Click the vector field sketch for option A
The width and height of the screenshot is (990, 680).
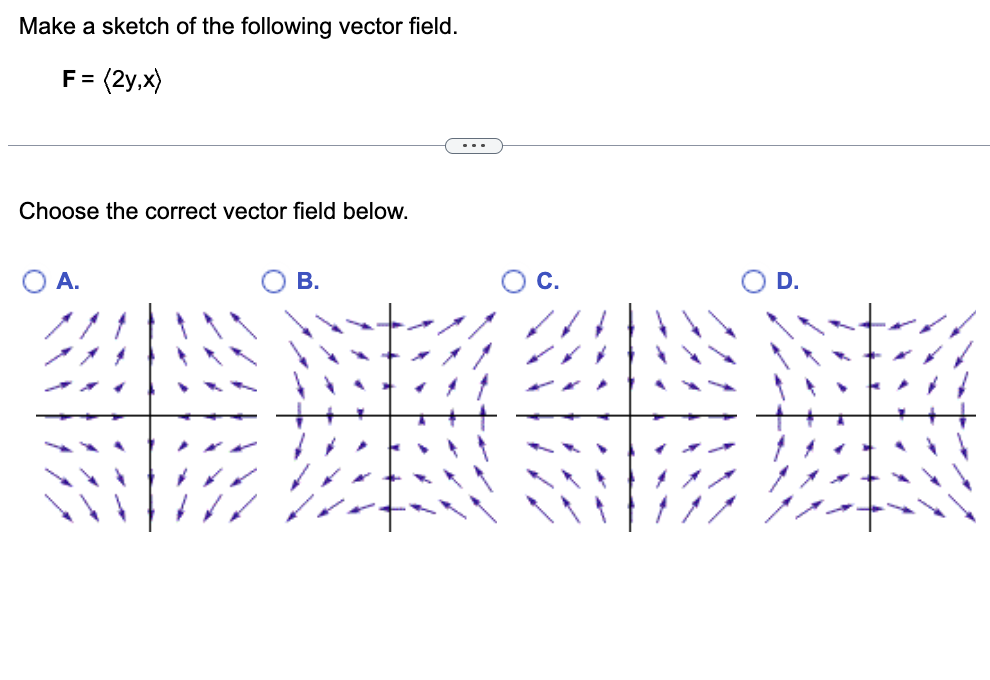(x=145, y=415)
